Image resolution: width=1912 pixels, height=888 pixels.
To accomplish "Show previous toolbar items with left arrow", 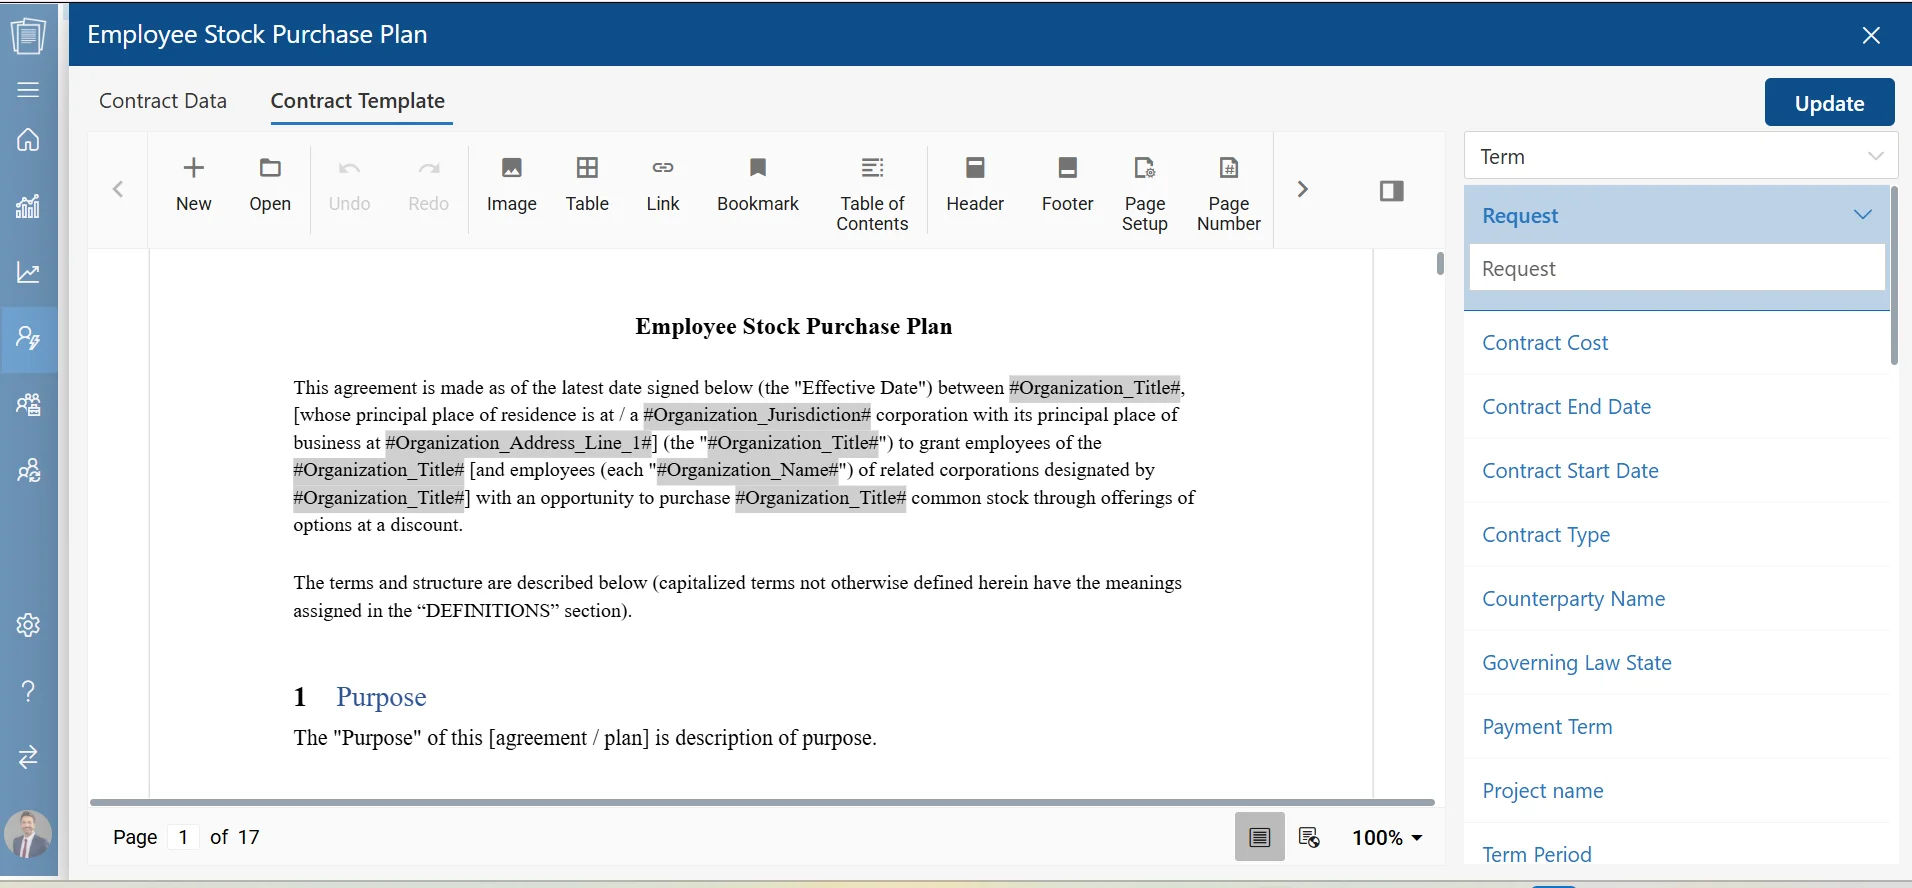I will click(118, 189).
